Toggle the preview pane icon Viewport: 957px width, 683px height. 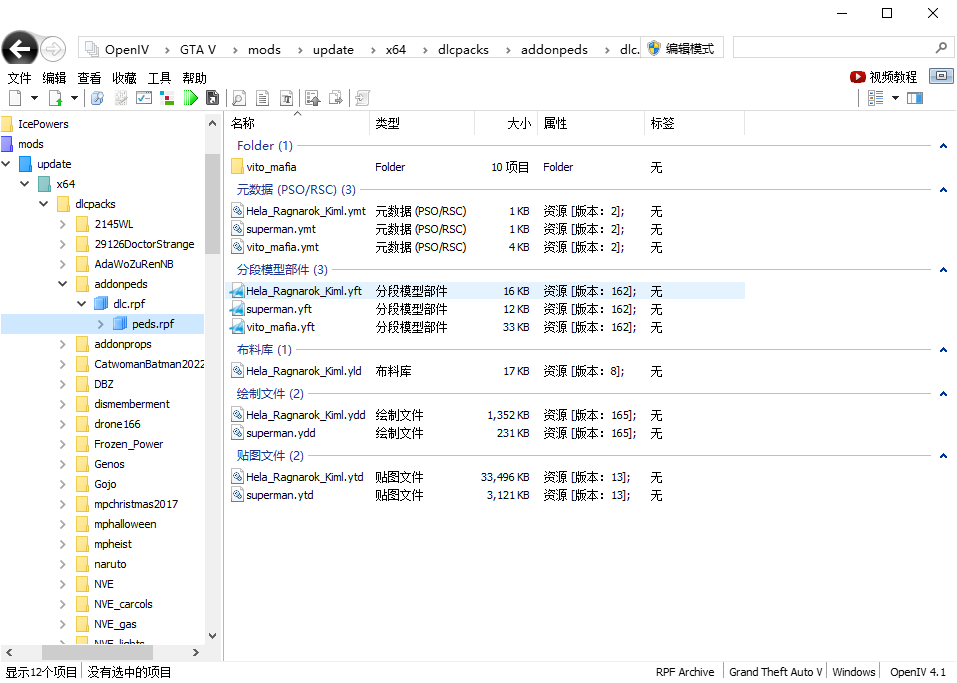tap(915, 98)
